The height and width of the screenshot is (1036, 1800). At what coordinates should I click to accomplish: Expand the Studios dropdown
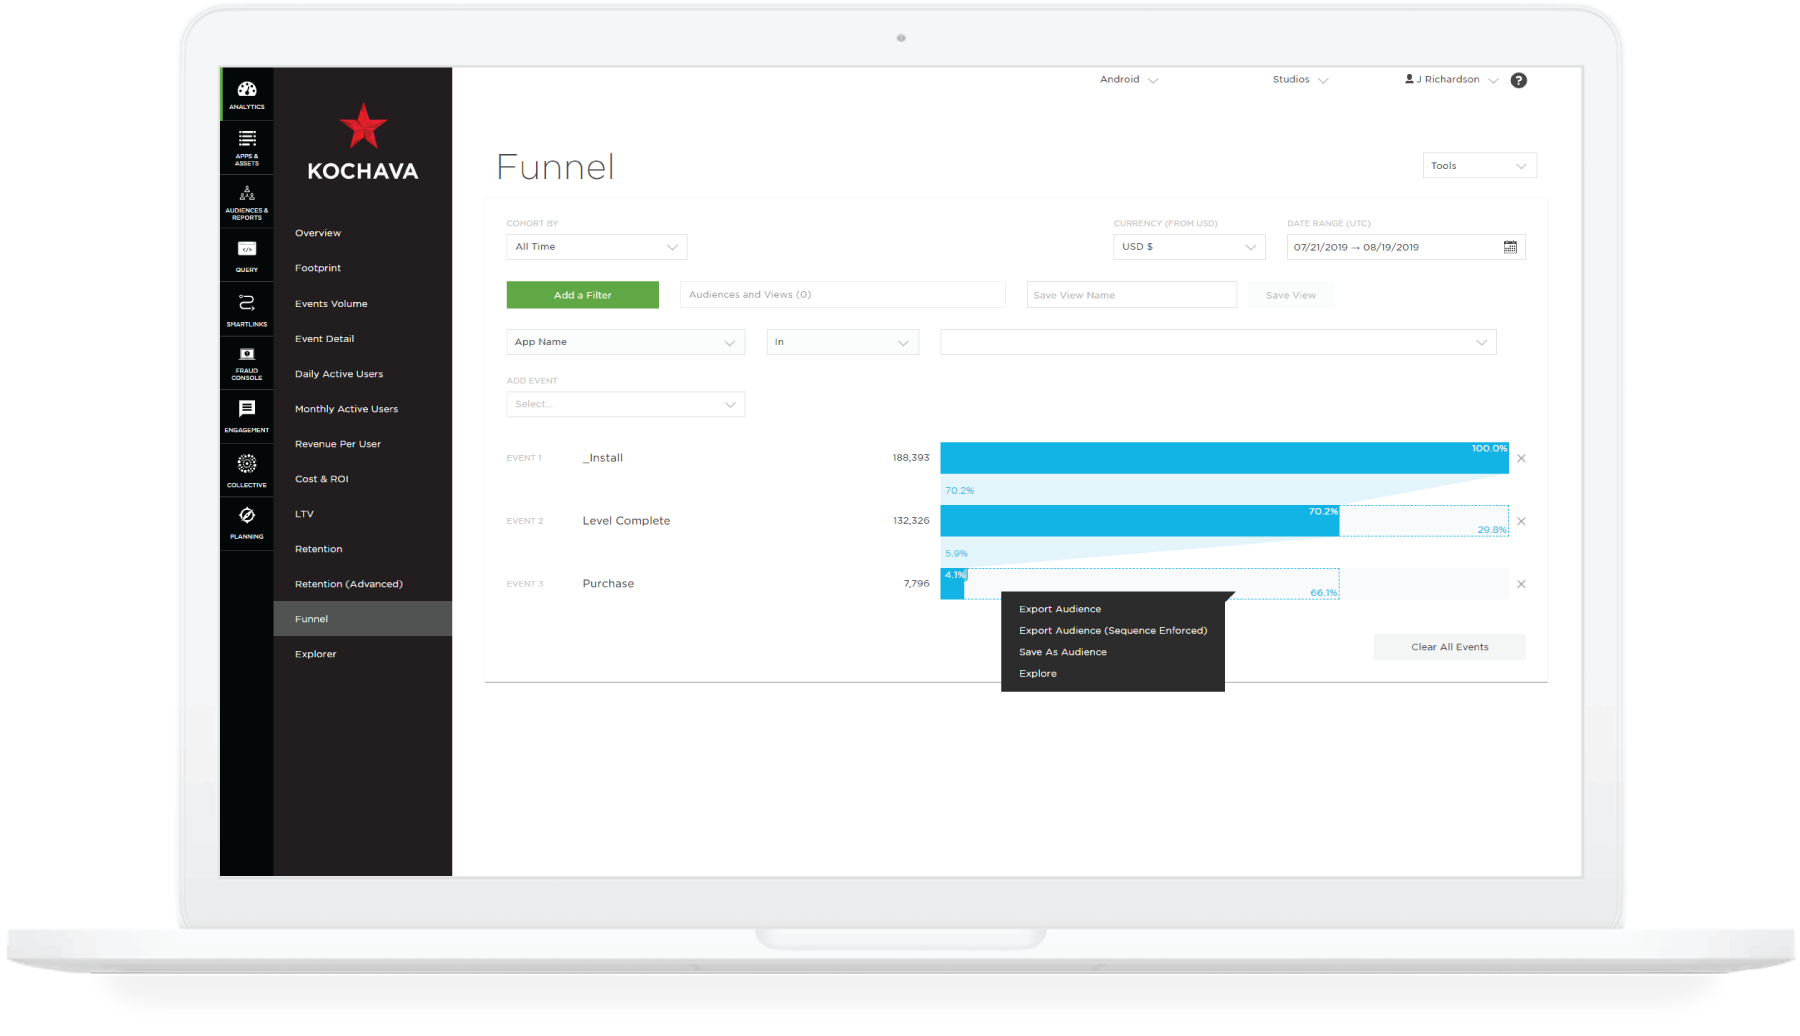coord(1300,80)
